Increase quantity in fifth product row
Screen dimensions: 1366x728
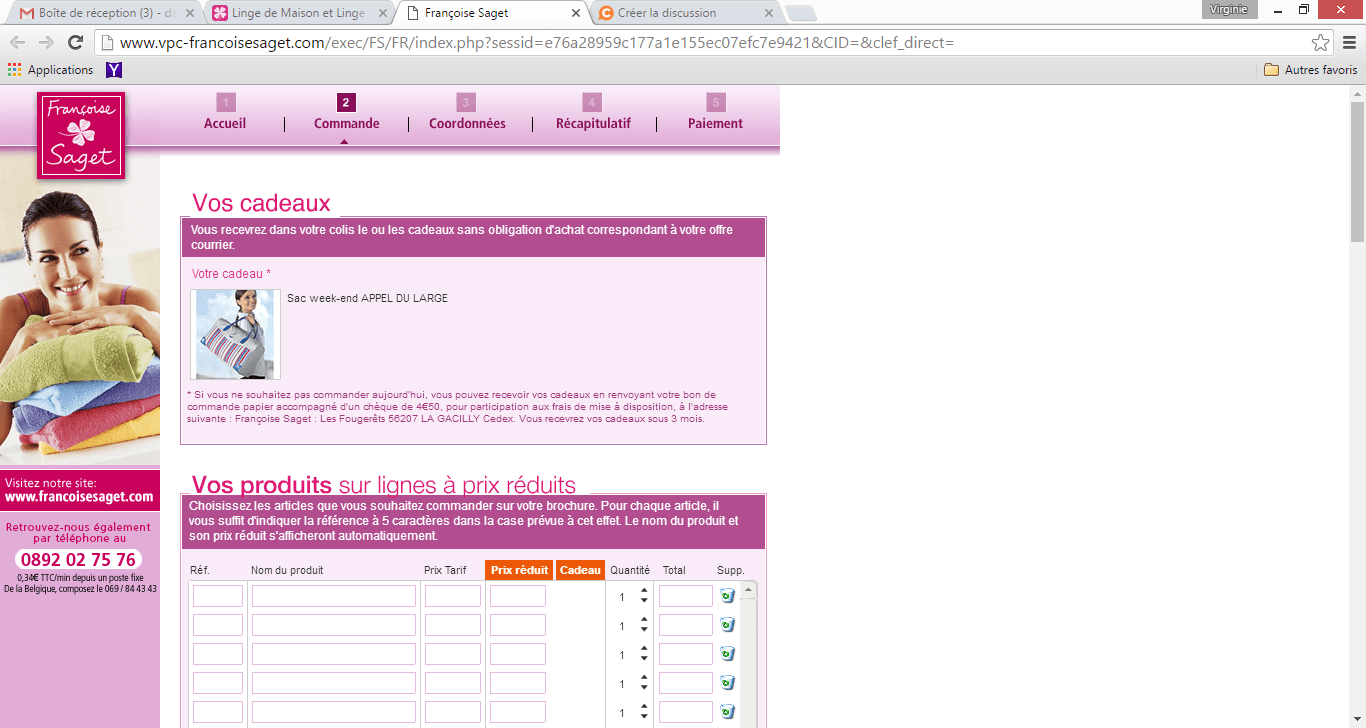[x=644, y=706]
